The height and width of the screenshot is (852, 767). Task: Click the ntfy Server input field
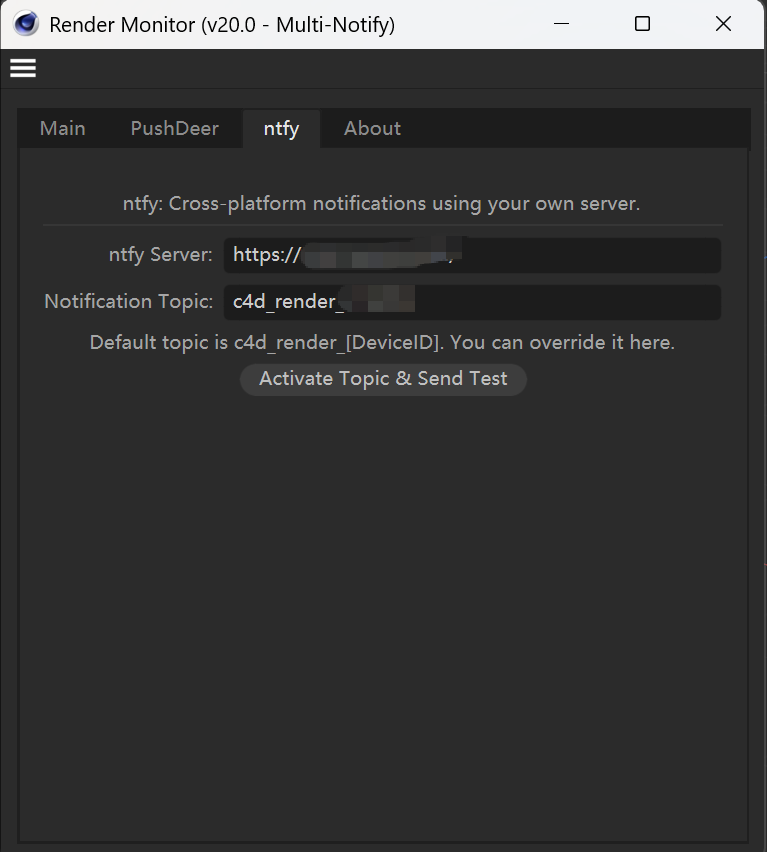pyautogui.click(x=472, y=255)
